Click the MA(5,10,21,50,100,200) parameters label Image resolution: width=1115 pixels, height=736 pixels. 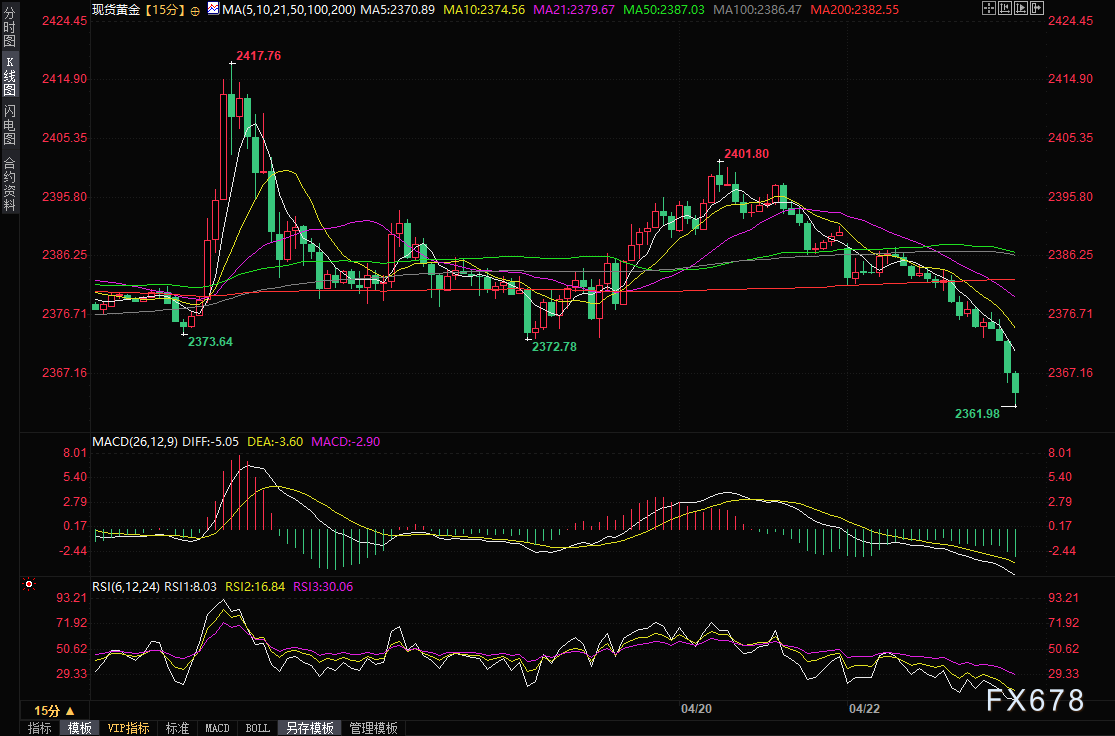coord(289,10)
